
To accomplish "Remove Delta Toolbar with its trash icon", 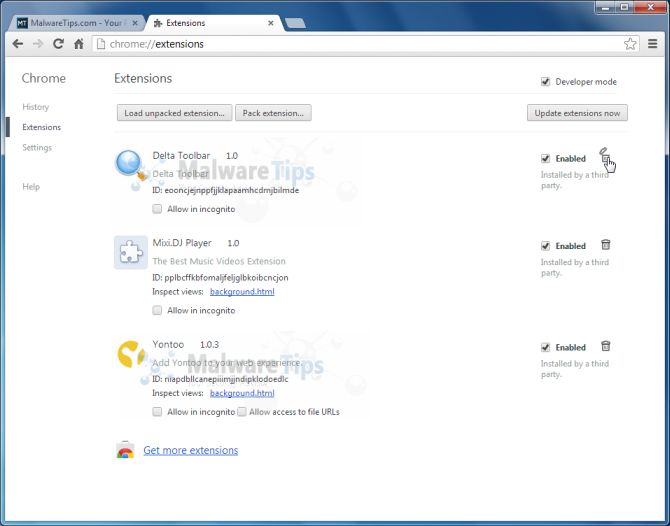I will (605, 156).
